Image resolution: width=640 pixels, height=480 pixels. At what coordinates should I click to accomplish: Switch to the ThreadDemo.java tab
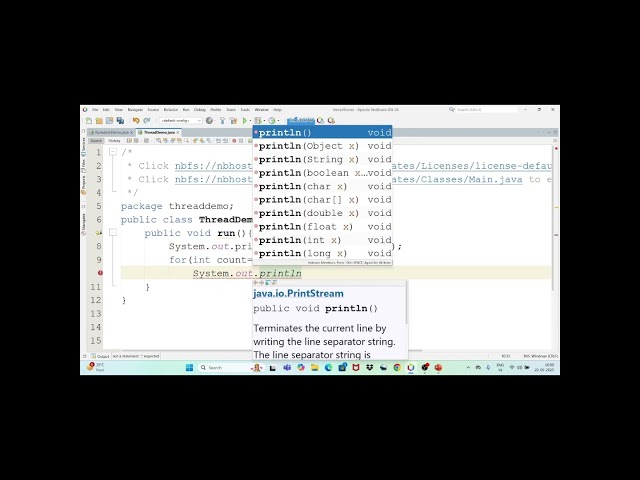pyautogui.click(x=159, y=133)
